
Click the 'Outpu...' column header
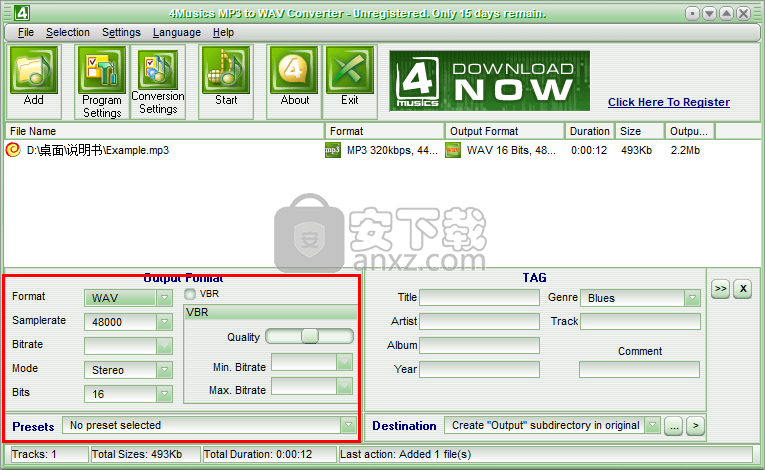(690, 131)
